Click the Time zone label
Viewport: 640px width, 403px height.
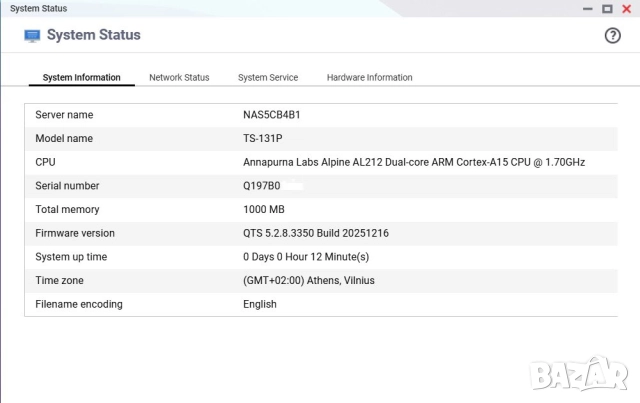[x=59, y=281]
